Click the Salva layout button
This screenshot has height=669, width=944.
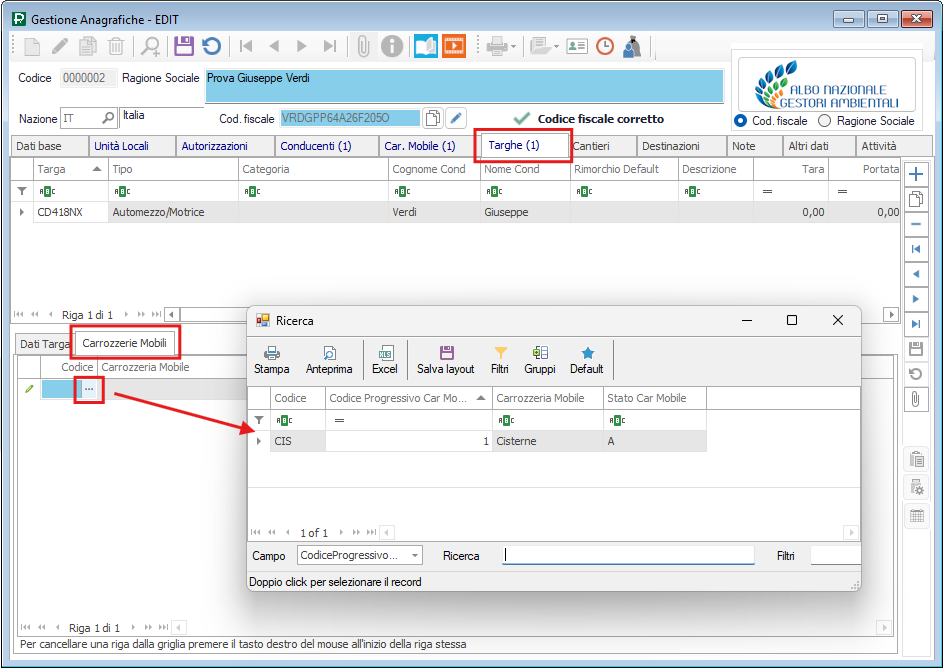pyautogui.click(x=446, y=360)
